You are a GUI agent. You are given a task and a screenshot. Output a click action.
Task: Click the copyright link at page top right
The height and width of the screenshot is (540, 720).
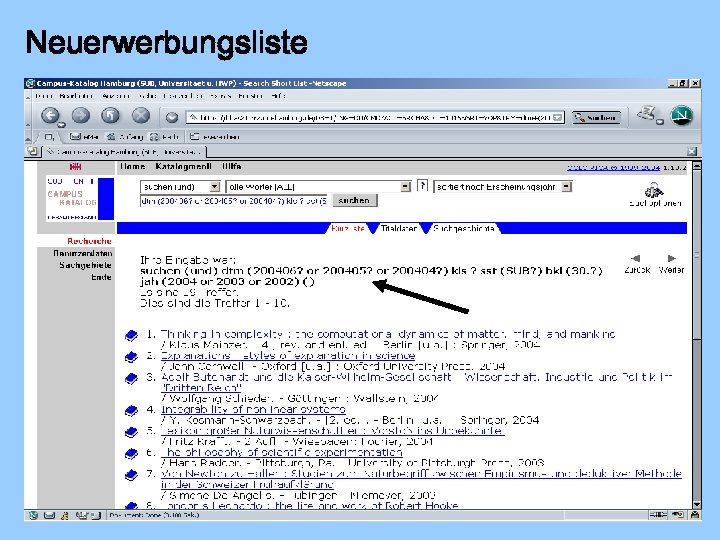[x=613, y=168]
